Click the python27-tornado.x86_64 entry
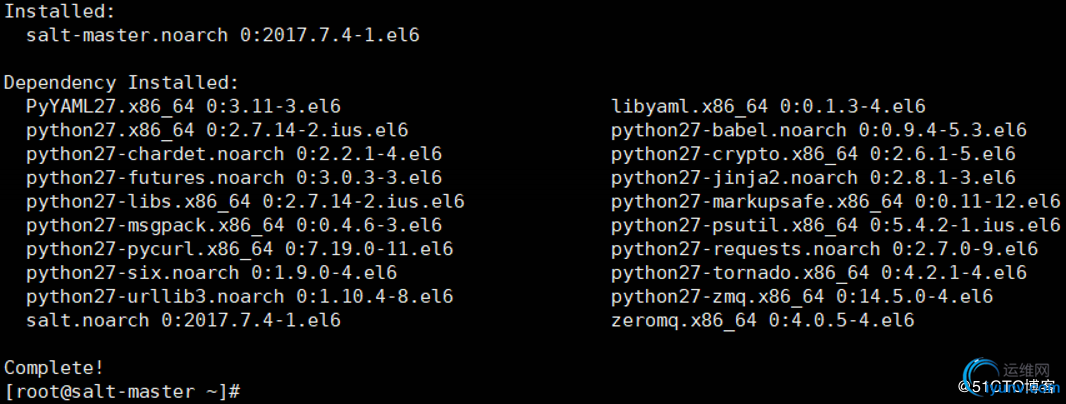The height and width of the screenshot is (404, 1066). click(x=819, y=273)
